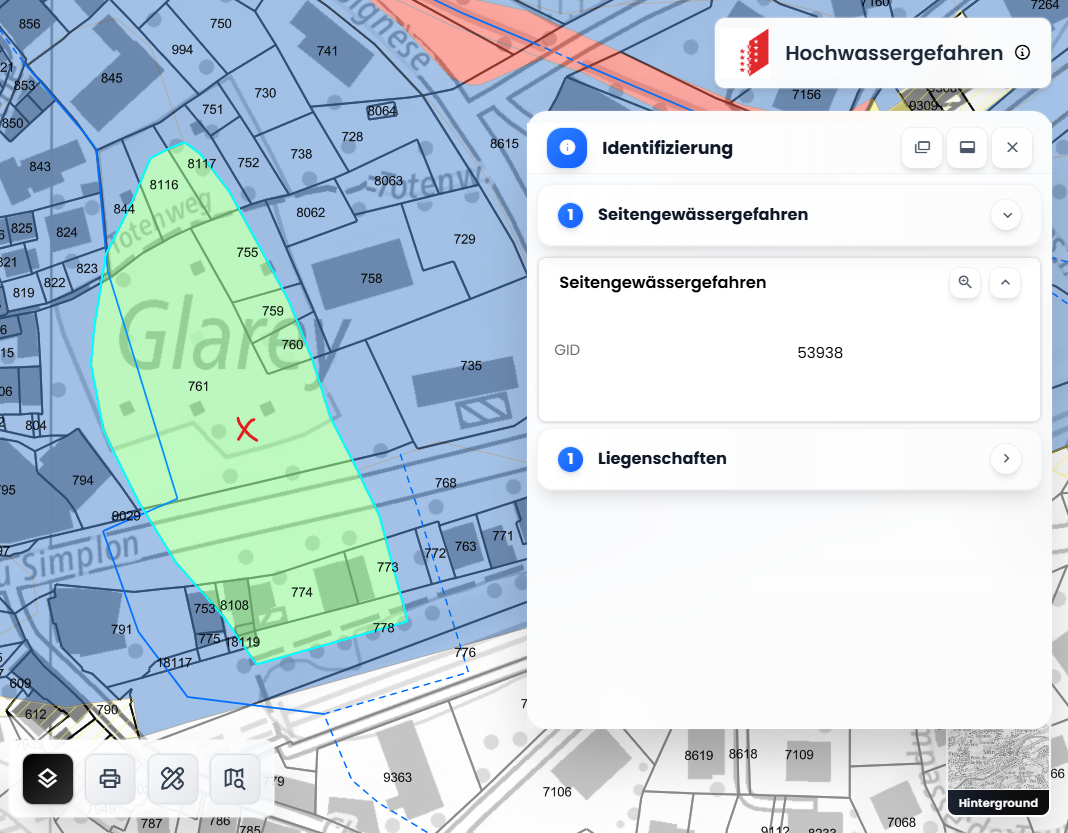Click info icon next to Hochwassergefahren
The width and height of the screenshot is (1068, 833).
tap(1022, 53)
